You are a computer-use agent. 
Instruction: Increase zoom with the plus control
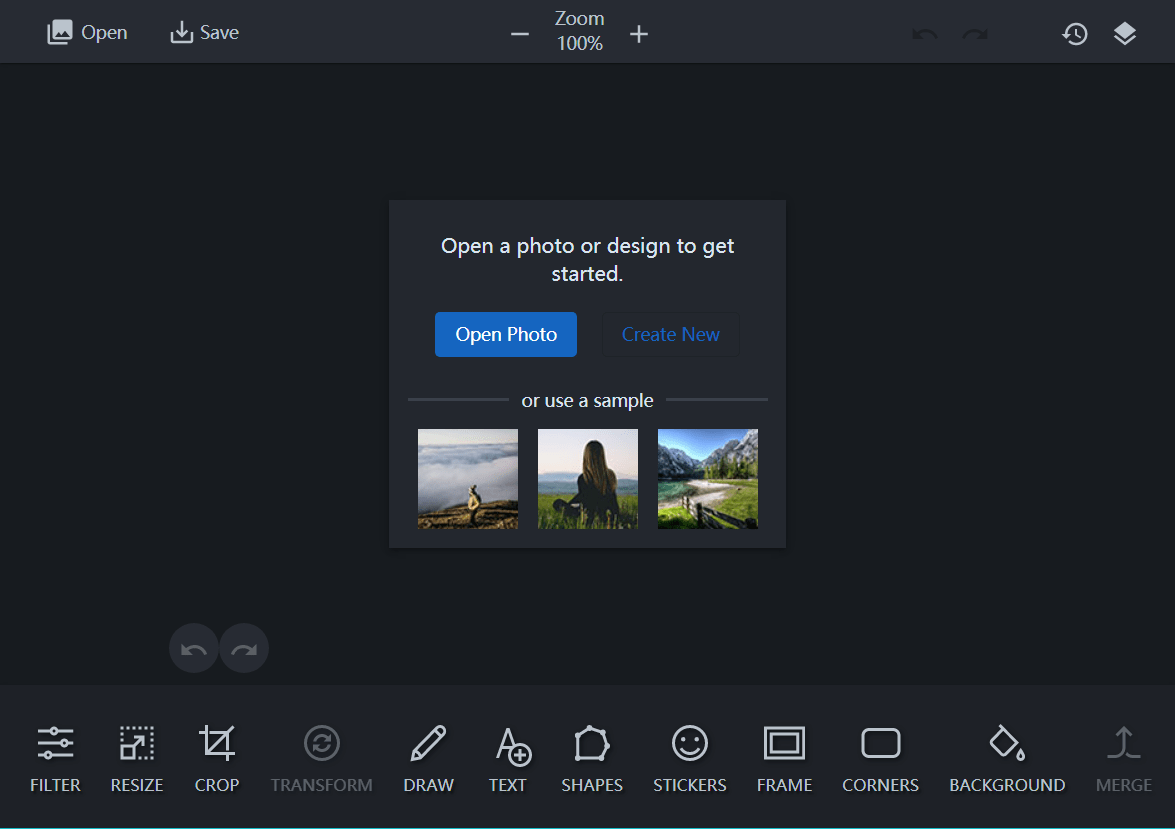638,33
